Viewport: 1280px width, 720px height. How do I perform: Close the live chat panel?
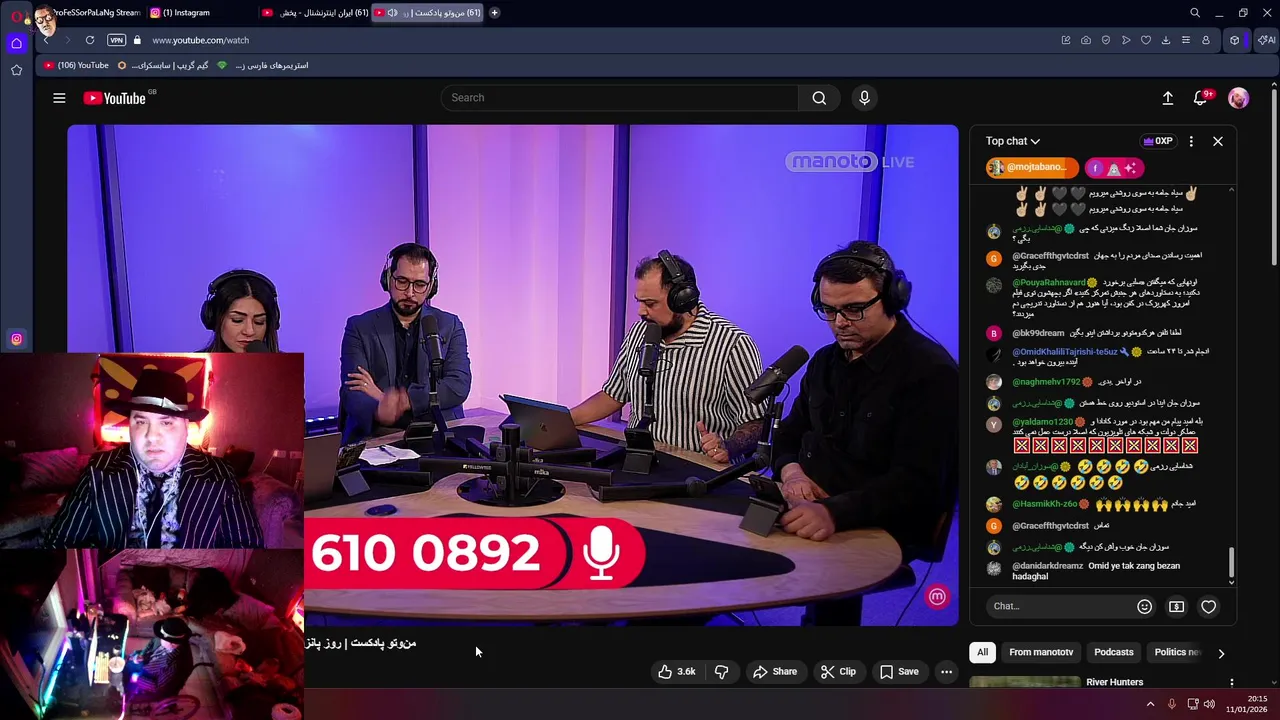pyautogui.click(x=1218, y=141)
